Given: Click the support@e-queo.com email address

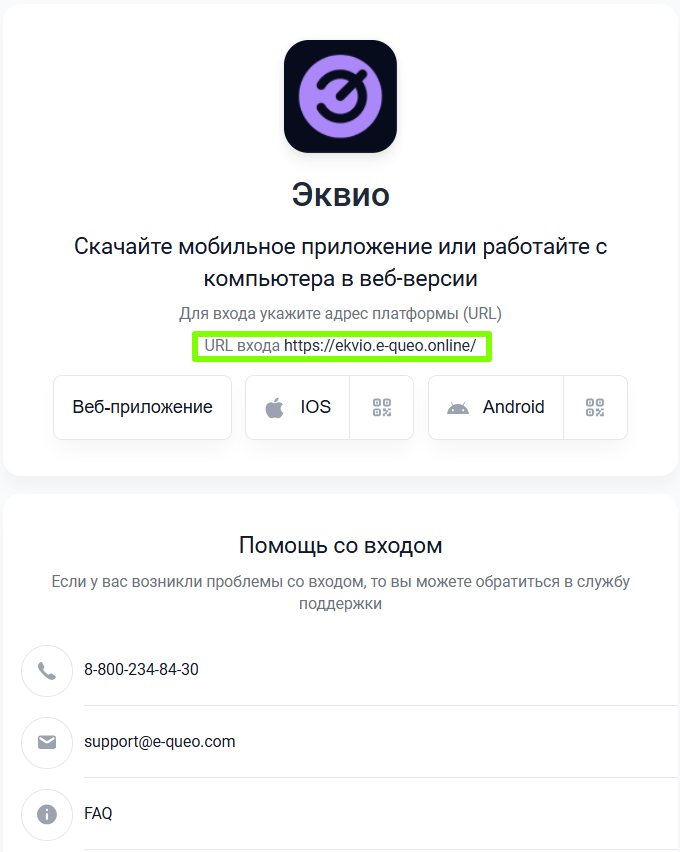Looking at the screenshot, I should (x=159, y=742).
